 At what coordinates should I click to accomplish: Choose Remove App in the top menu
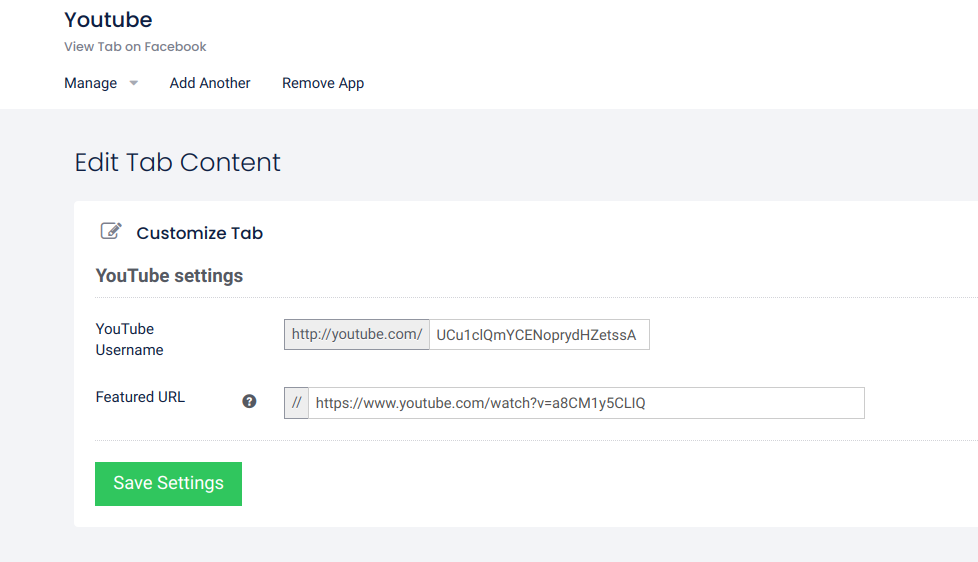(323, 83)
